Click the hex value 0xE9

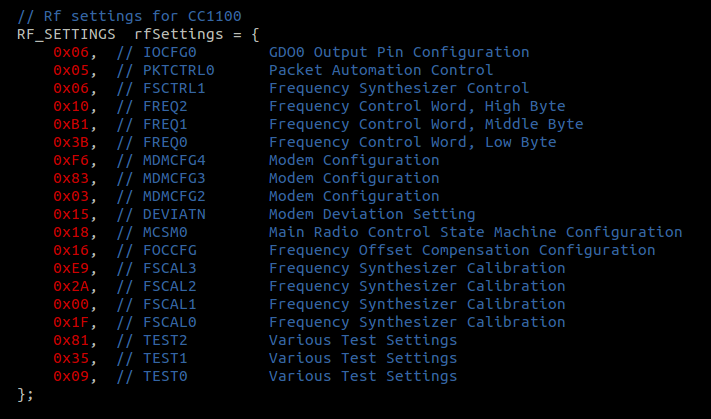71,268
